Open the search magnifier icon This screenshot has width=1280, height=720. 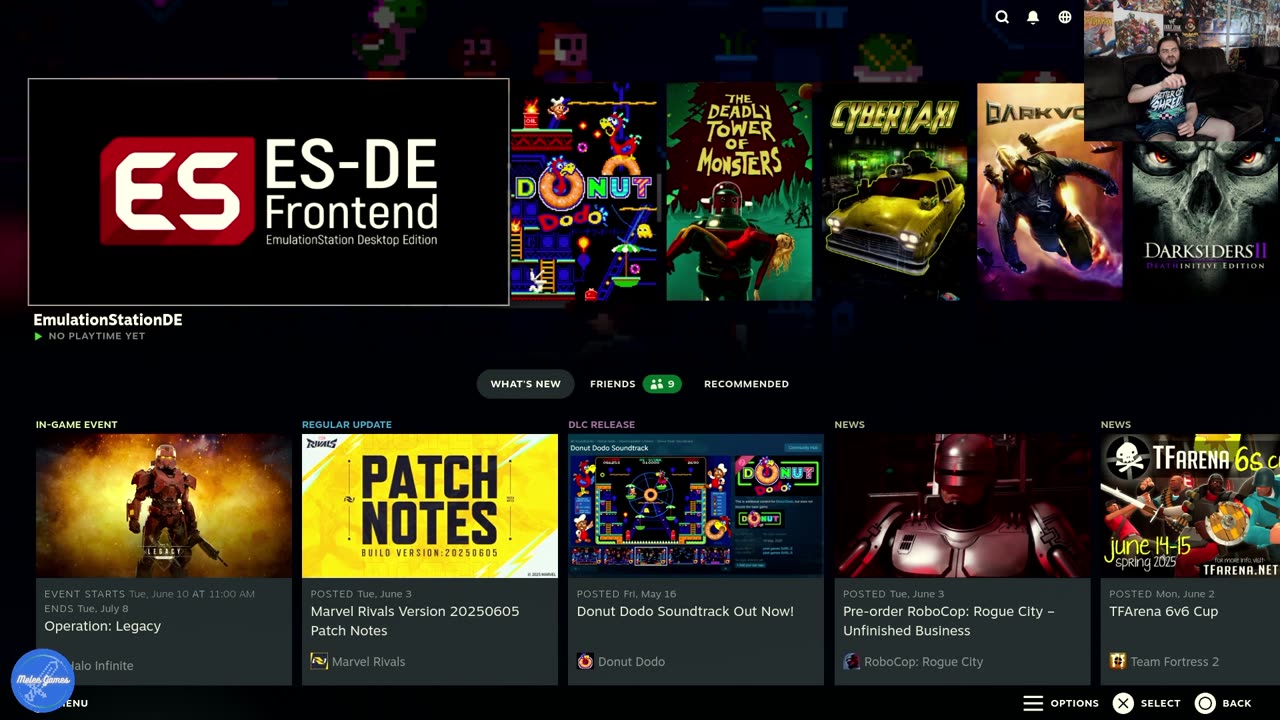(x=1002, y=17)
